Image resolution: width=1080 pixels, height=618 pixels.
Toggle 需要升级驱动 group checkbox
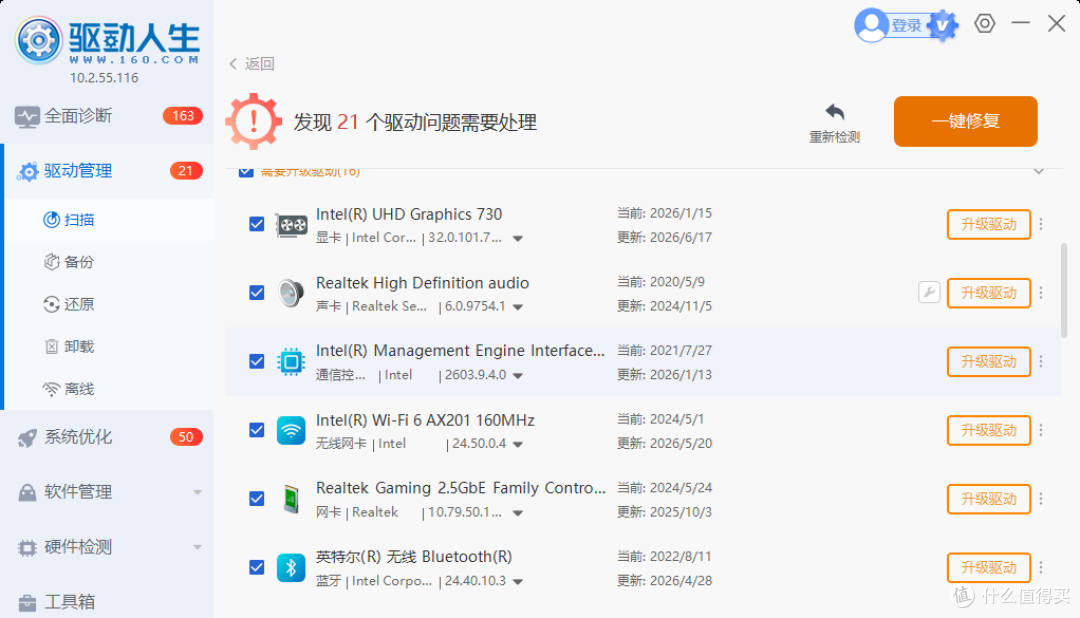coord(246,172)
